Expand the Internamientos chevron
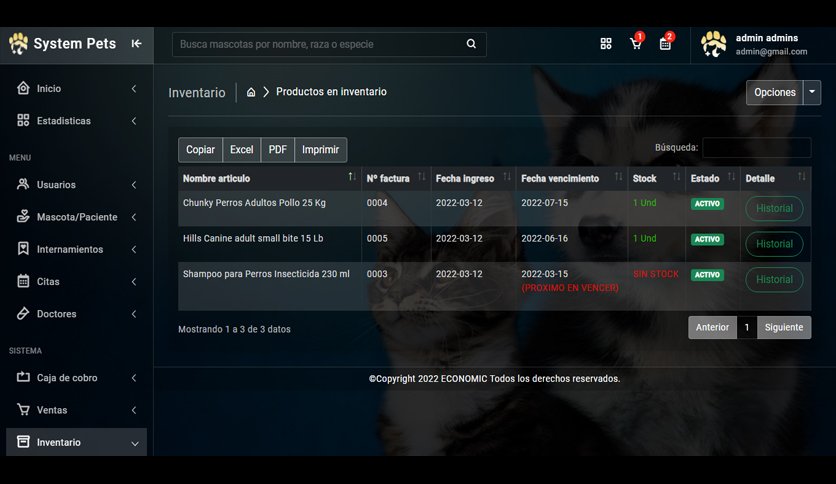836x484 pixels. tap(134, 249)
